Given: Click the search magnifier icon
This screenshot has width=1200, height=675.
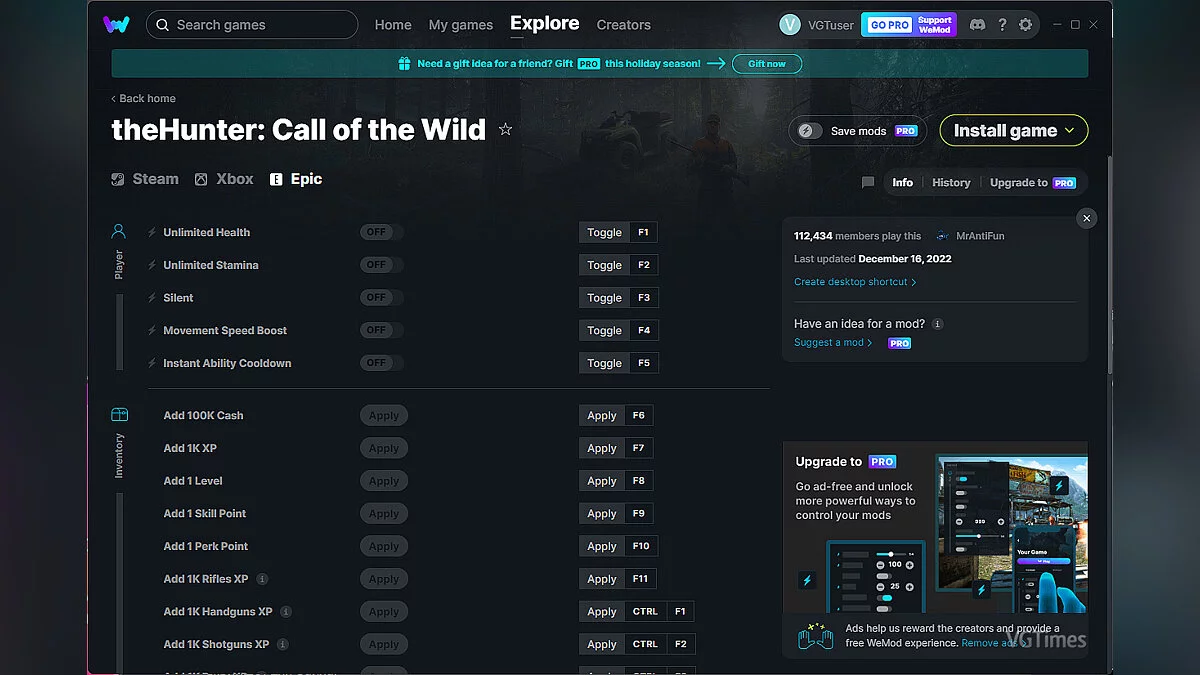Looking at the screenshot, I should pyautogui.click(x=162, y=25).
